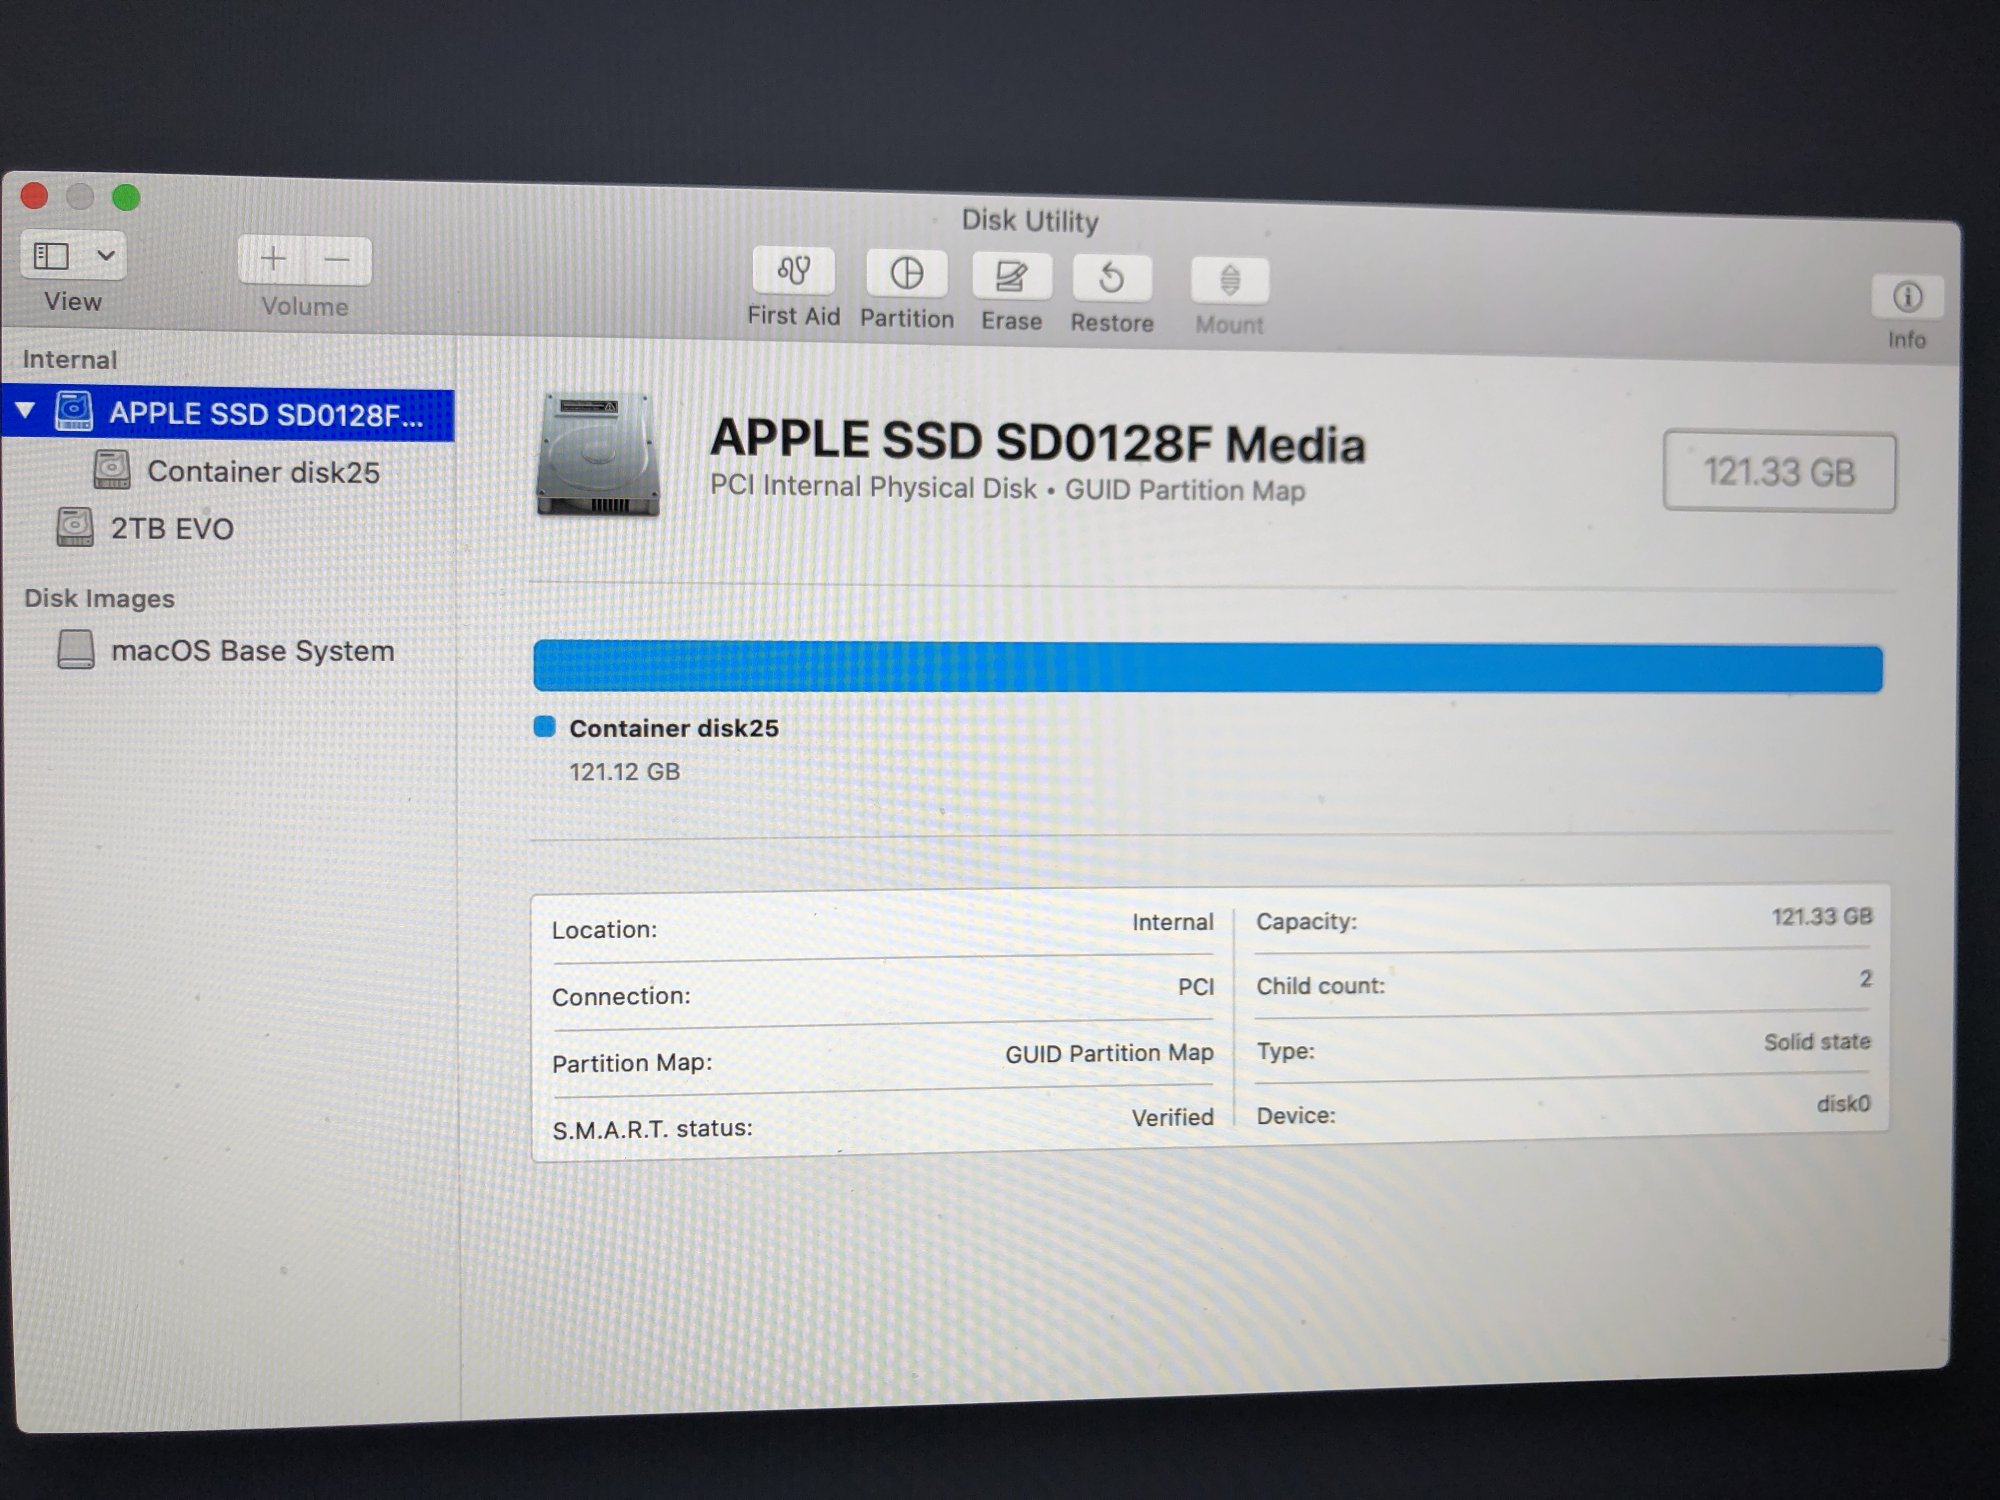Click the Device value disk0
Screen dimensions: 2000x1500
point(1843,1103)
